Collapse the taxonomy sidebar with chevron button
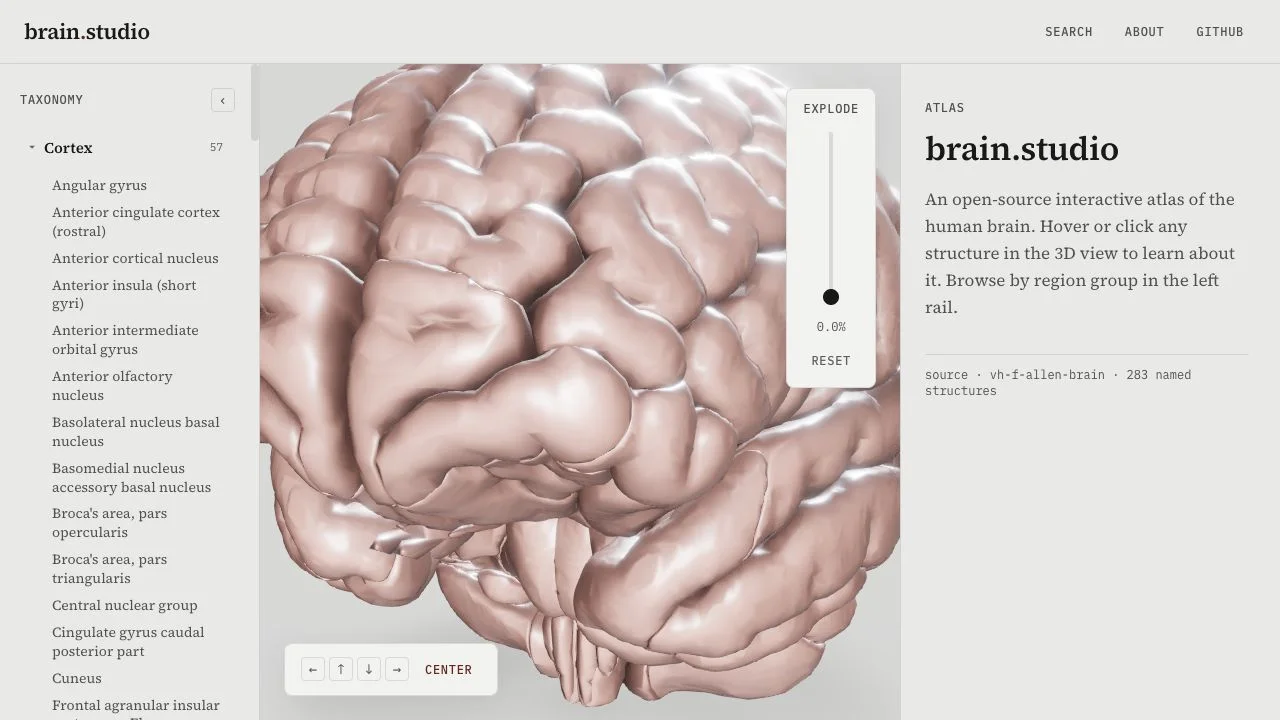 point(223,100)
